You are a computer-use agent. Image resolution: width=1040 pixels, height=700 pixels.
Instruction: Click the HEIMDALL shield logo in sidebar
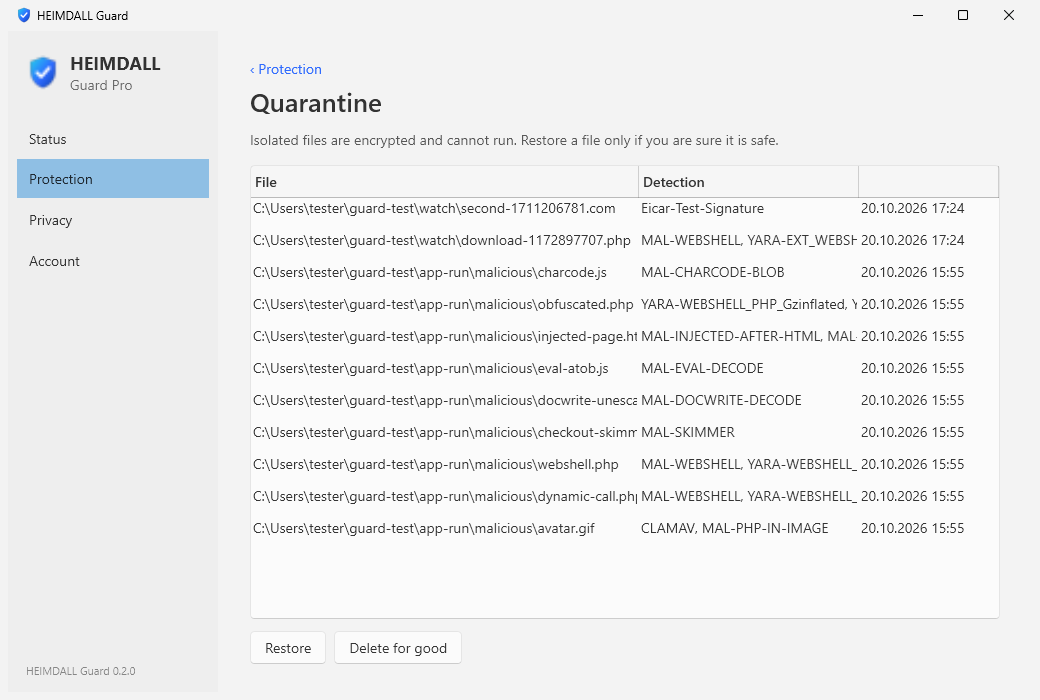[x=43, y=72]
